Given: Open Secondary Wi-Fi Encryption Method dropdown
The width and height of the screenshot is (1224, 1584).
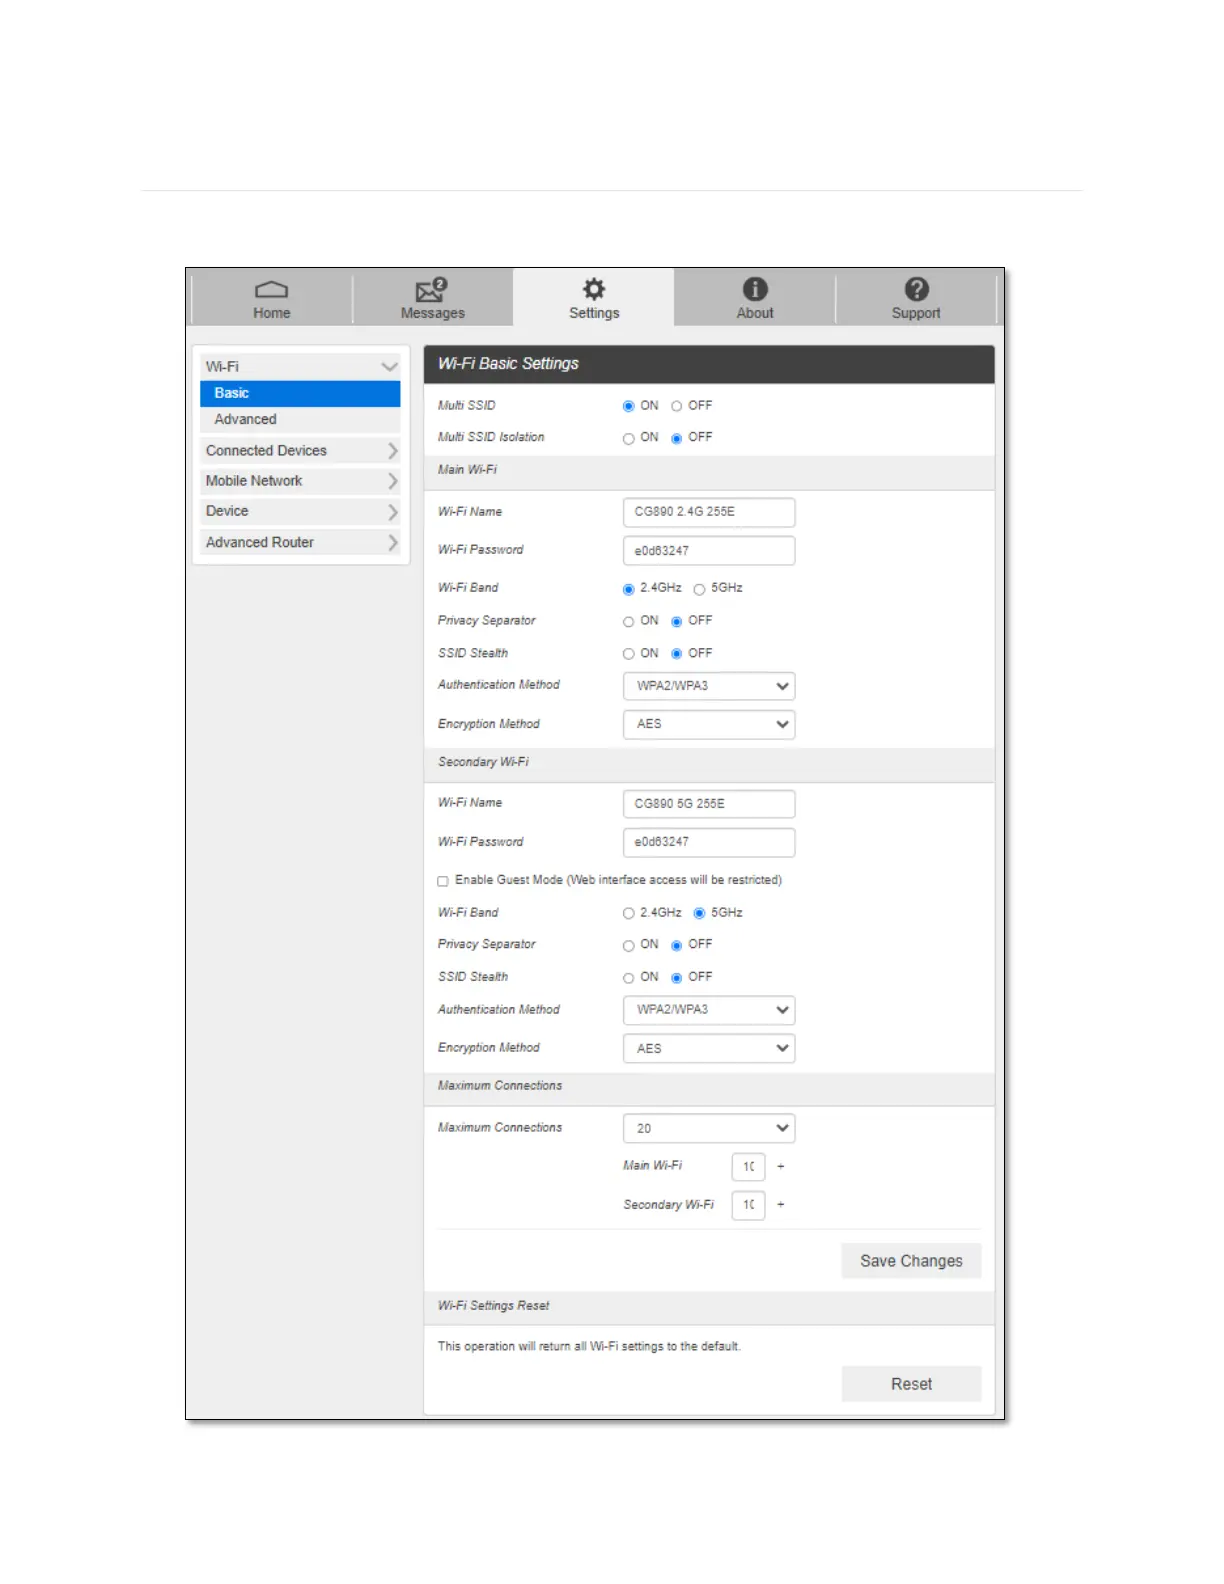Looking at the screenshot, I should pyautogui.click(x=708, y=1048).
